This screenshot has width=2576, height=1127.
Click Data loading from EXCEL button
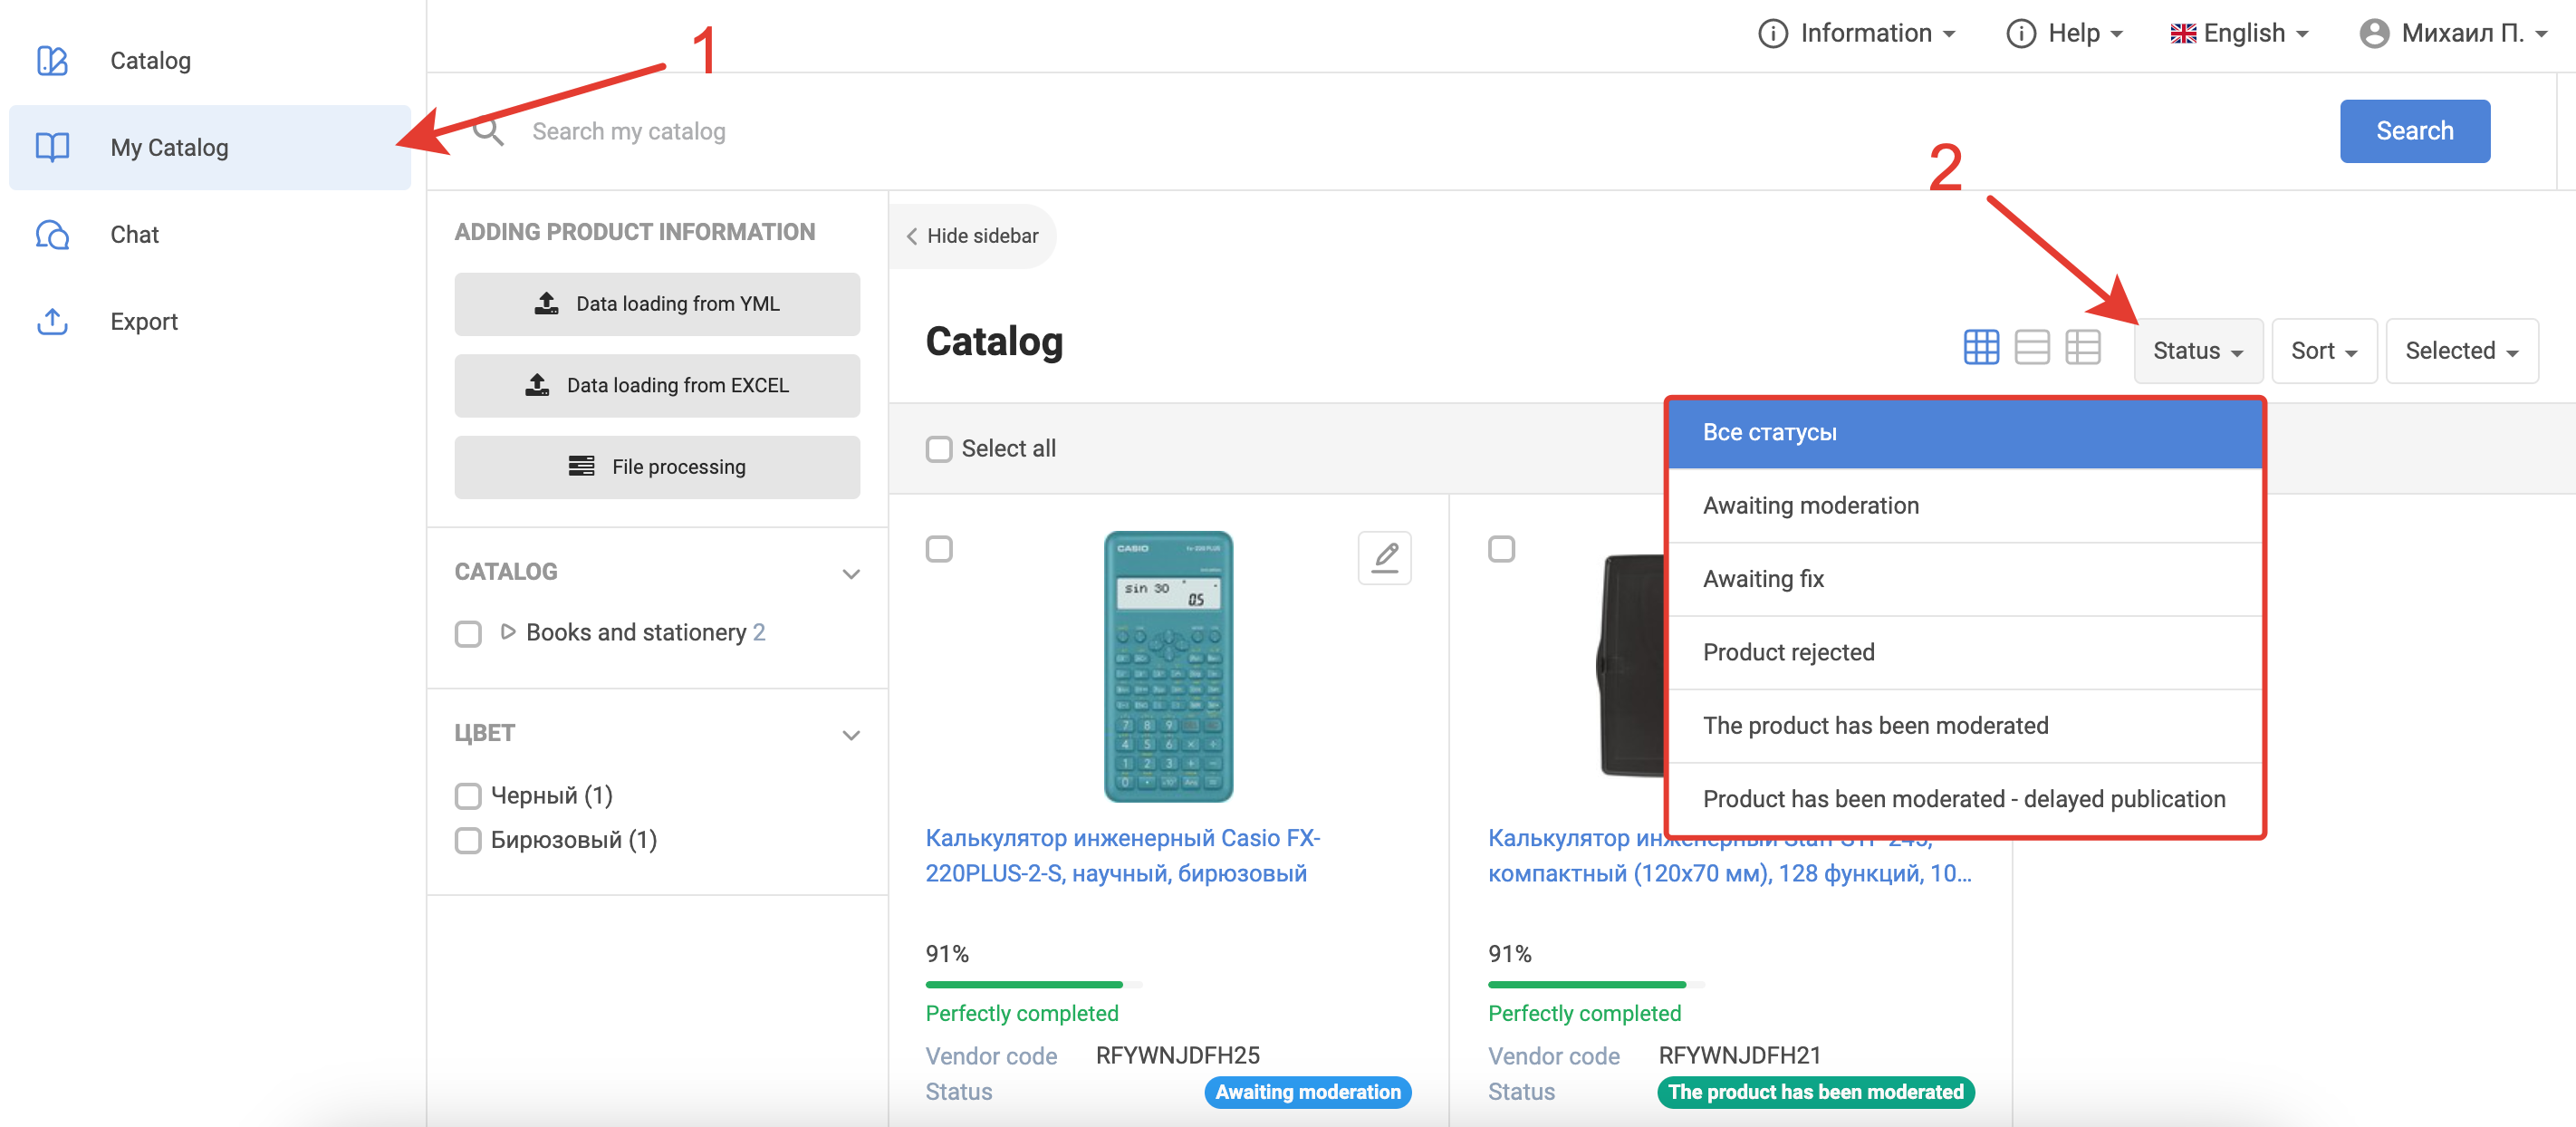click(x=657, y=386)
